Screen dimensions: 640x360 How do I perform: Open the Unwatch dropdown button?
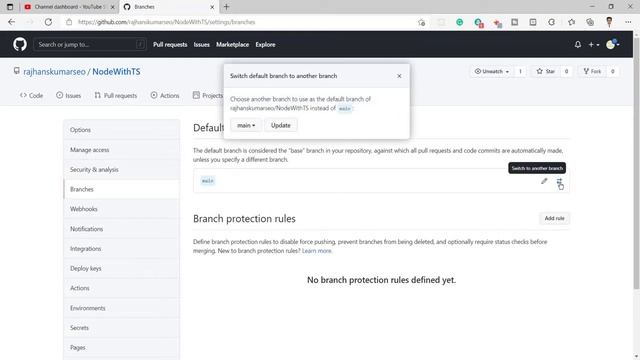[x=491, y=71]
